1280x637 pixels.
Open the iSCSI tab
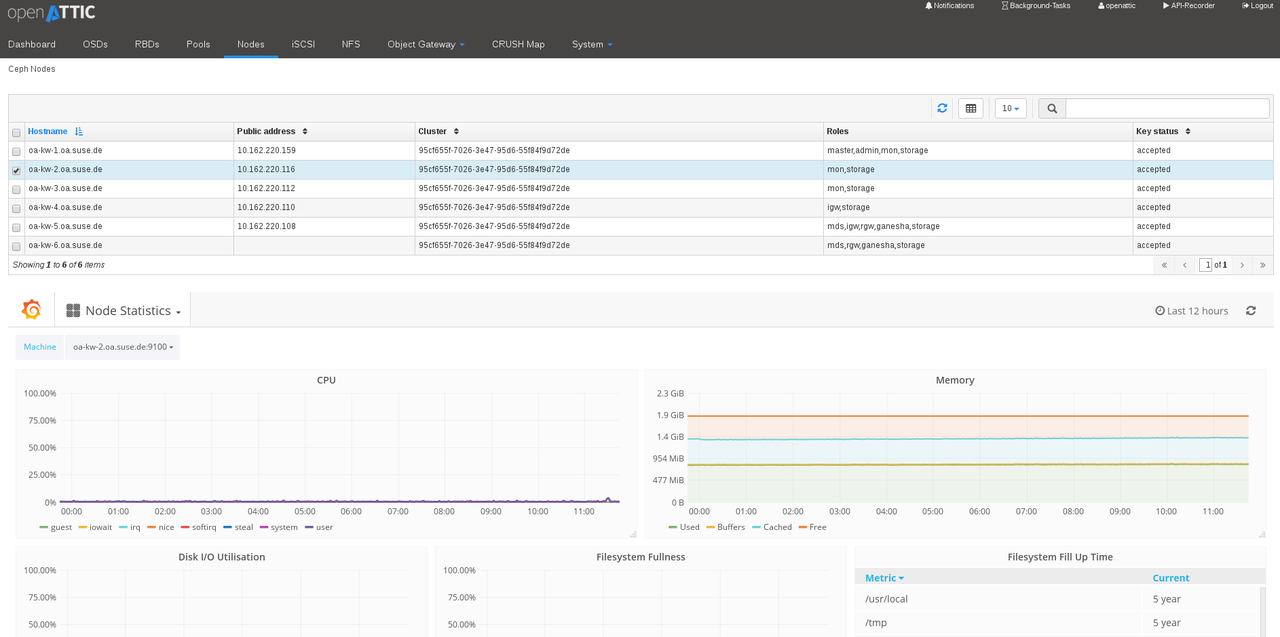[x=303, y=44]
